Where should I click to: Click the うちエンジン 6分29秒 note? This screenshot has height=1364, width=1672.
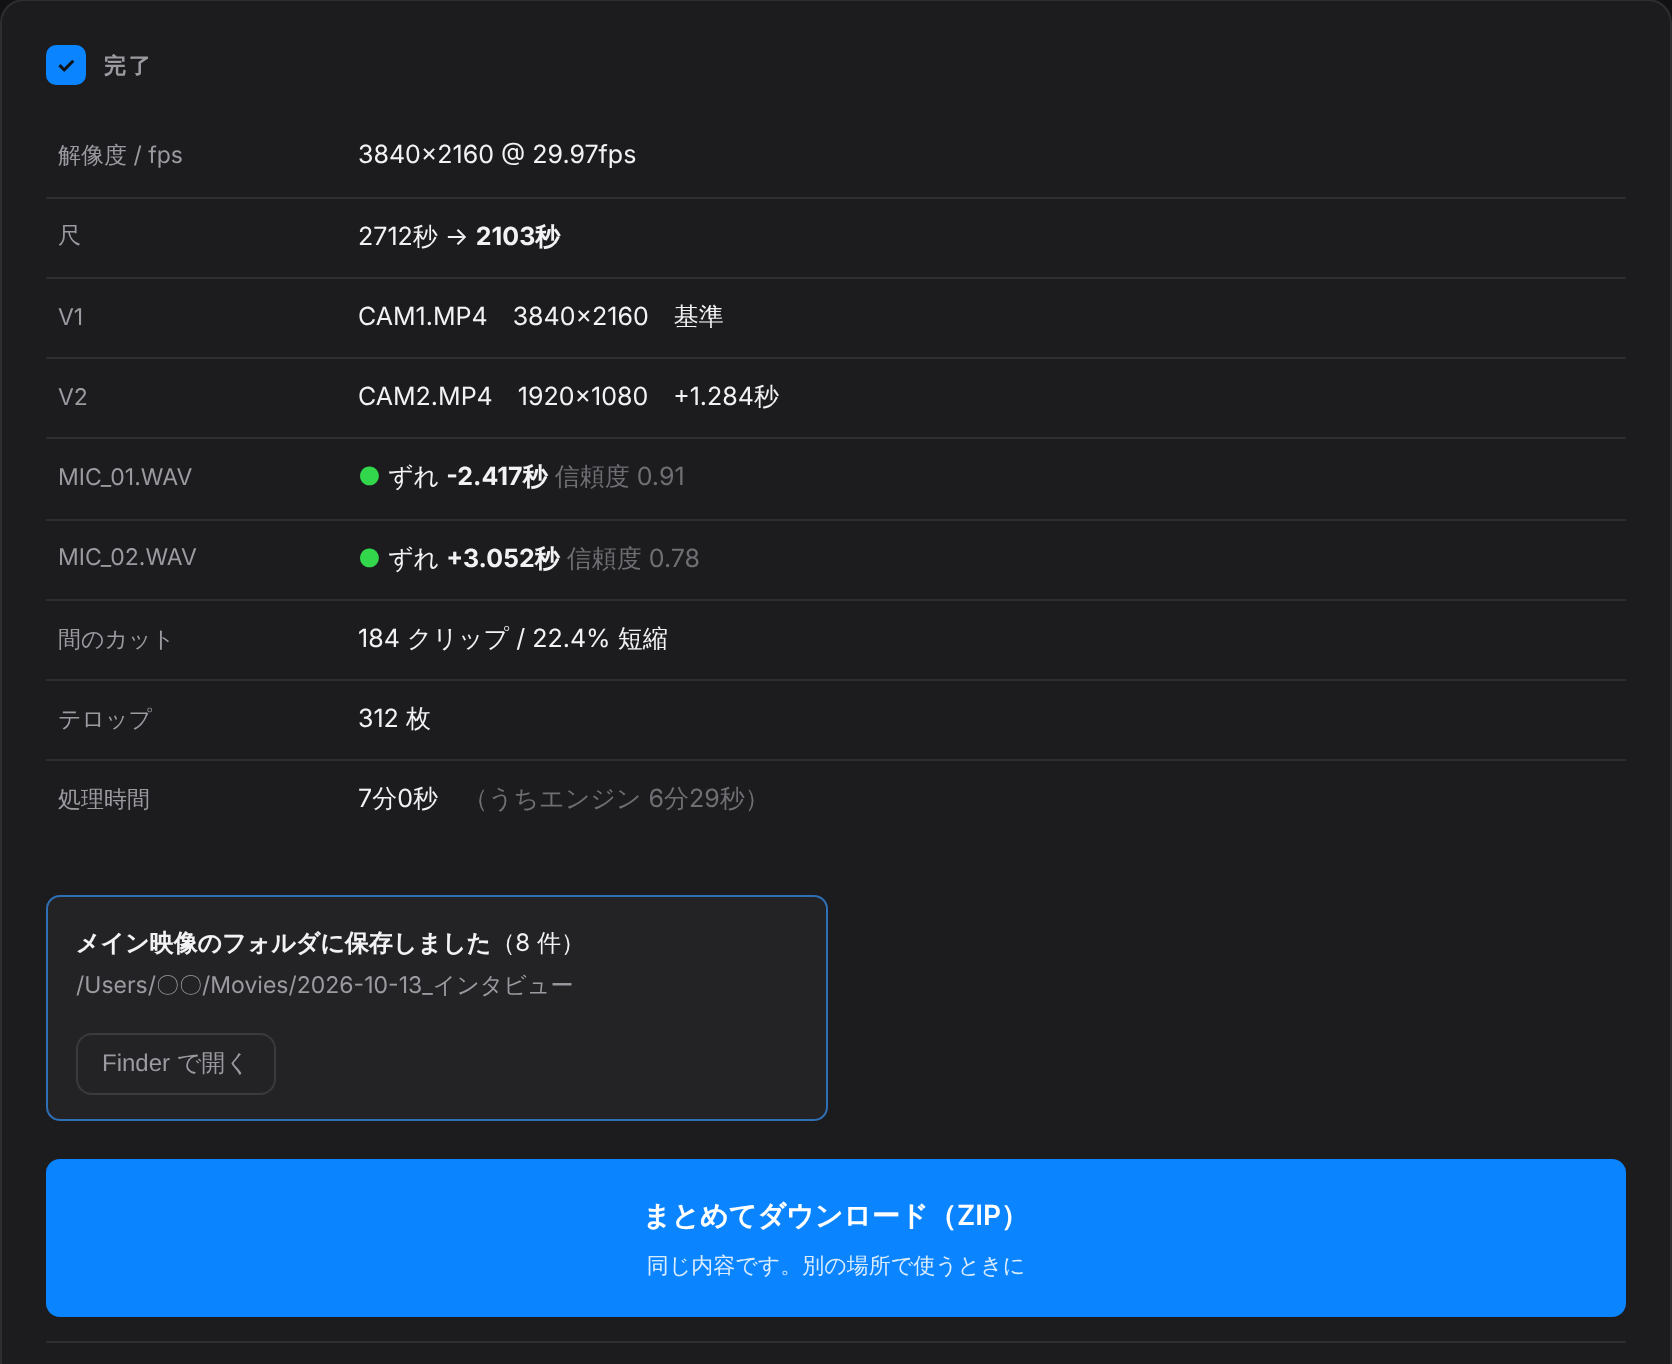click(616, 799)
